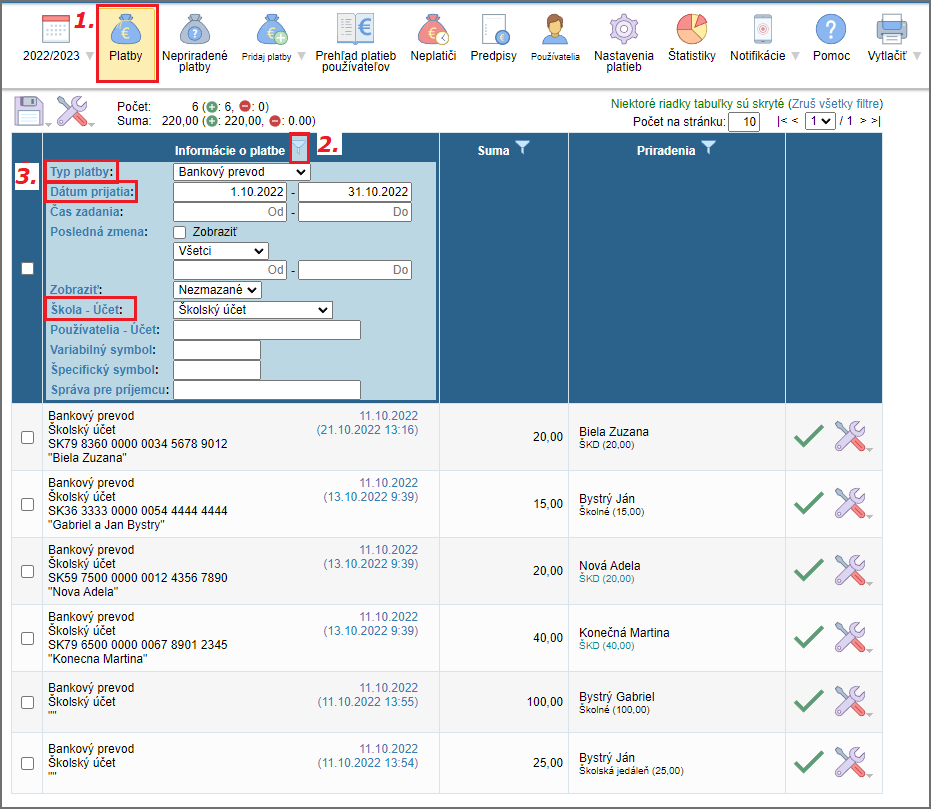Open edit tools for Bystrý Ján Školné payment
The width and height of the screenshot is (931, 809).
(x=850, y=503)
